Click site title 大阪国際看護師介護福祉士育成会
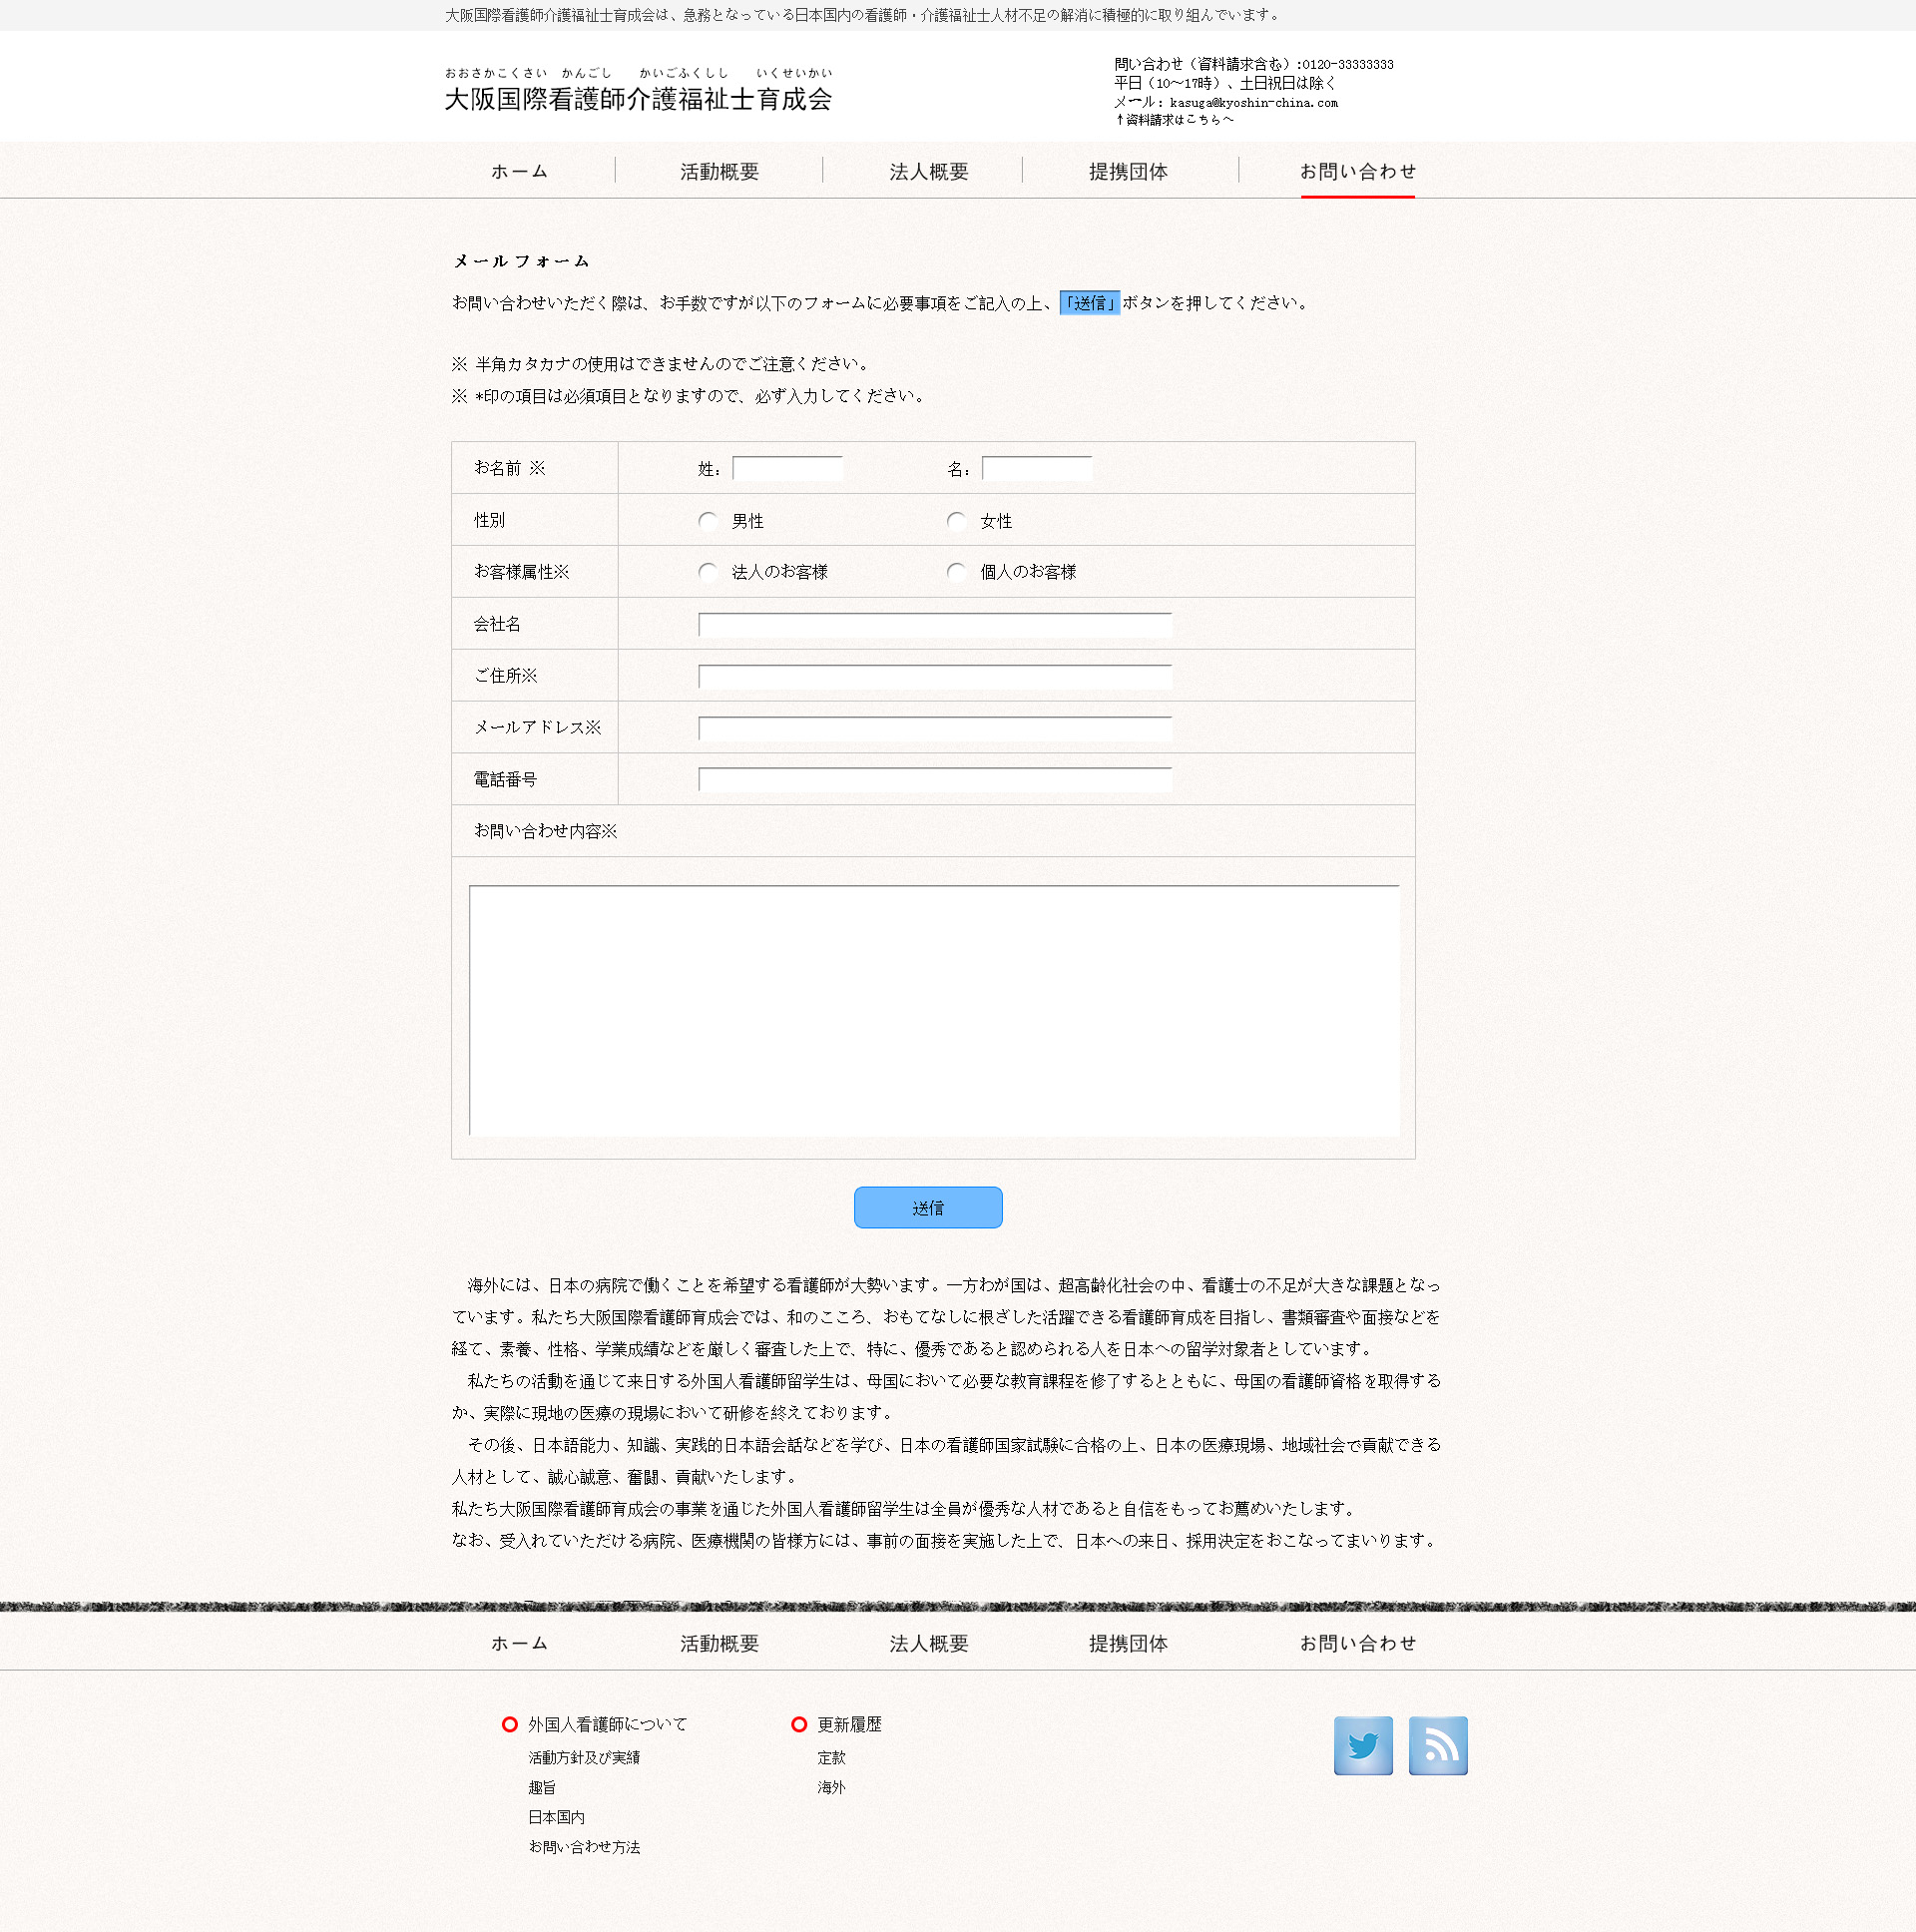 pos(638,99)
